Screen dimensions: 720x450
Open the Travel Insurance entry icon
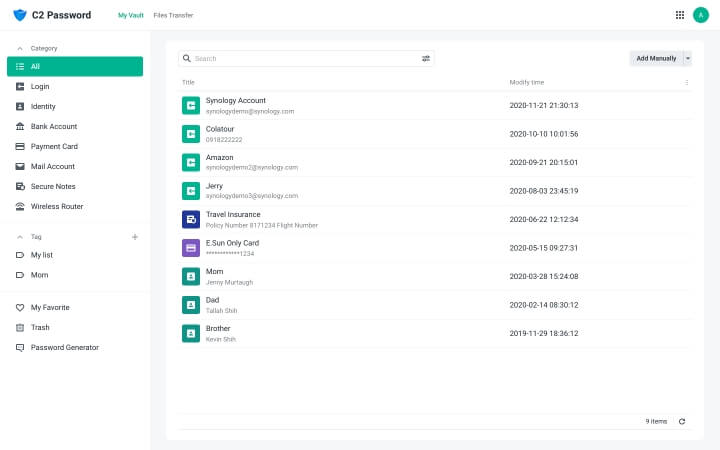190,219
